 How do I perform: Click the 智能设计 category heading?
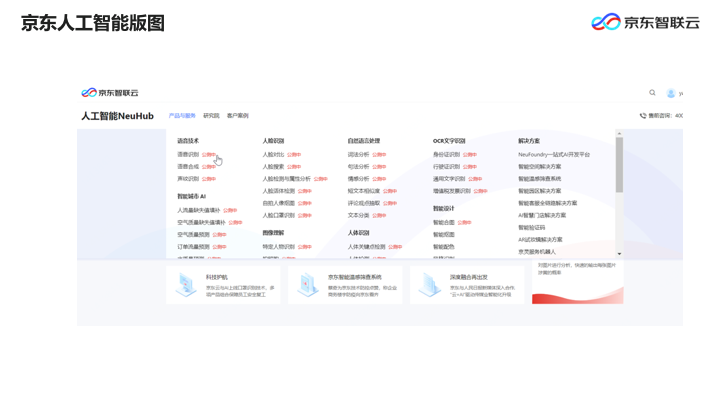[x=444, y=208]
